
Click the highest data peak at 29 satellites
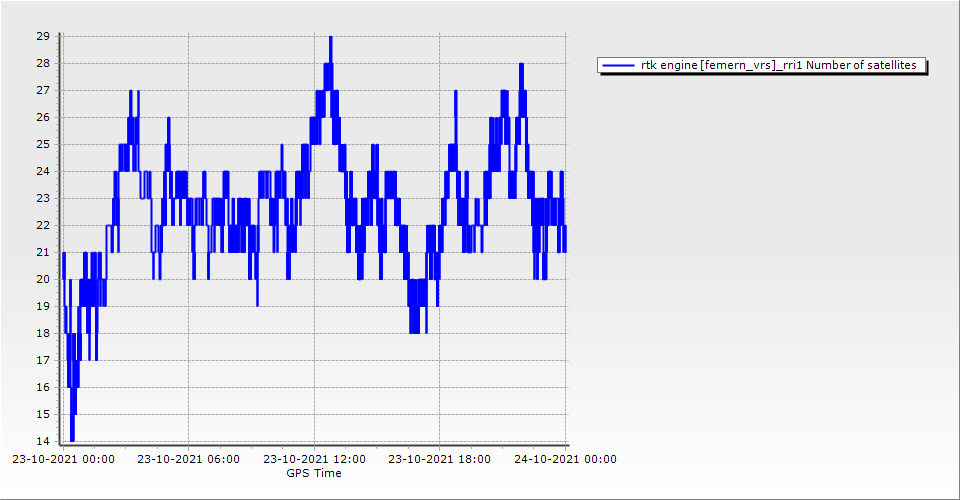pos(330,38)
